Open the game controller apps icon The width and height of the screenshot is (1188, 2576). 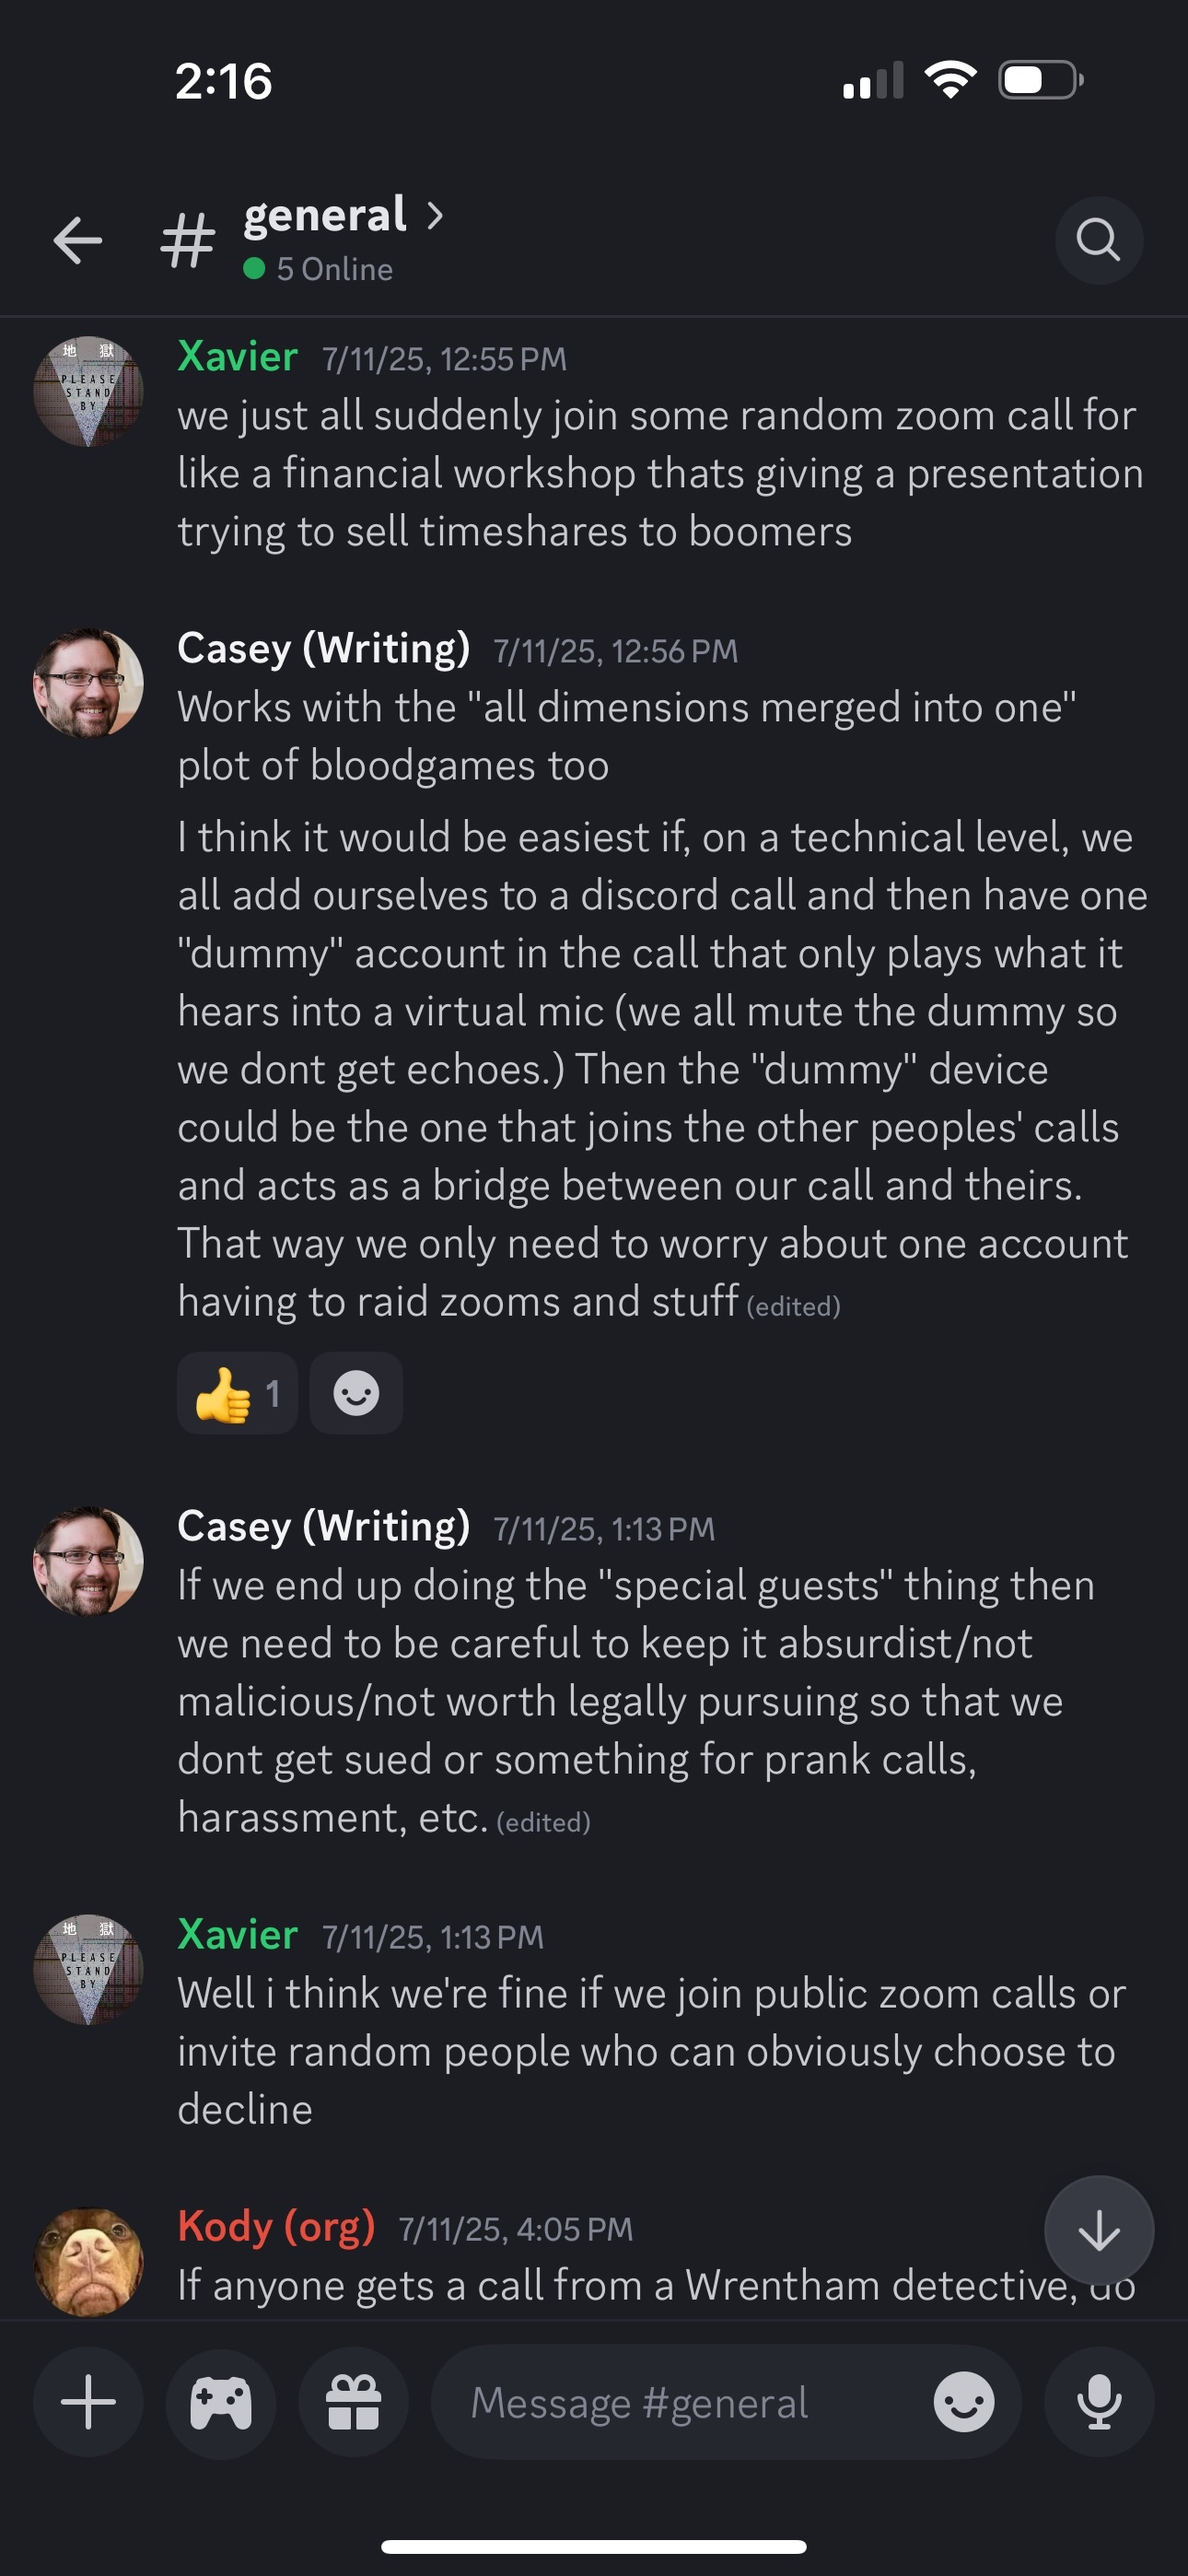click(x=221, y=2402)
